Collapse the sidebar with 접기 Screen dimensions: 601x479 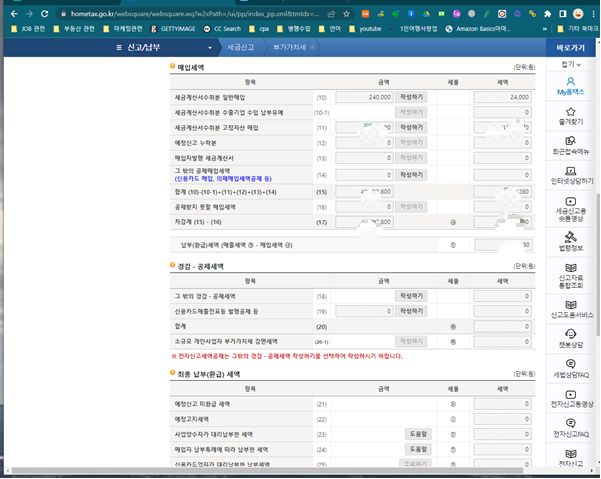pos(571,64)
